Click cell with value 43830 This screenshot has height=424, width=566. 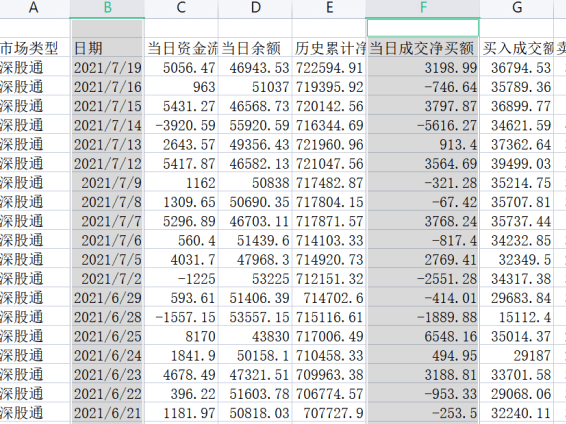(x=255, y=336)
